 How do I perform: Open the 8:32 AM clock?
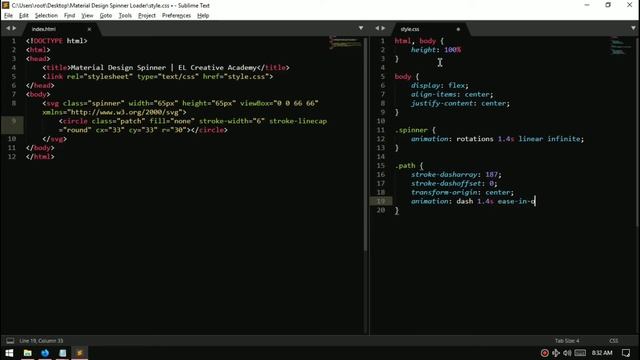[x=602, y=353]
